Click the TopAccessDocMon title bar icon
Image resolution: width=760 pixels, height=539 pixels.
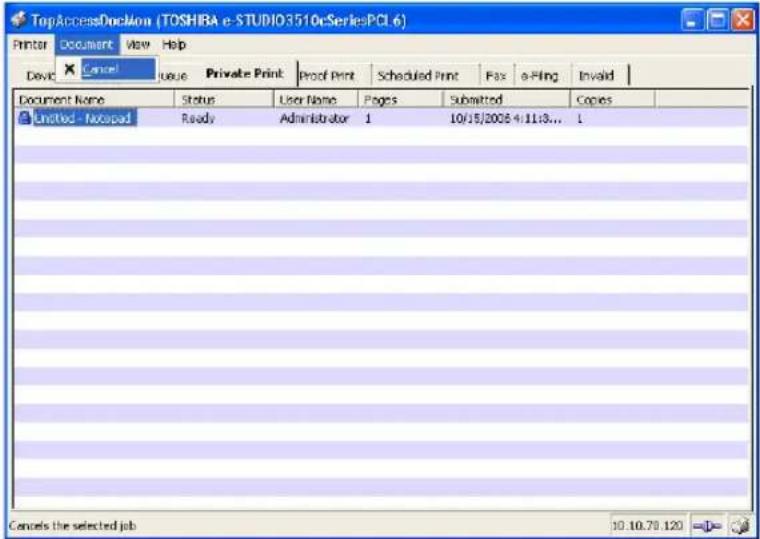tap(18, 20)
